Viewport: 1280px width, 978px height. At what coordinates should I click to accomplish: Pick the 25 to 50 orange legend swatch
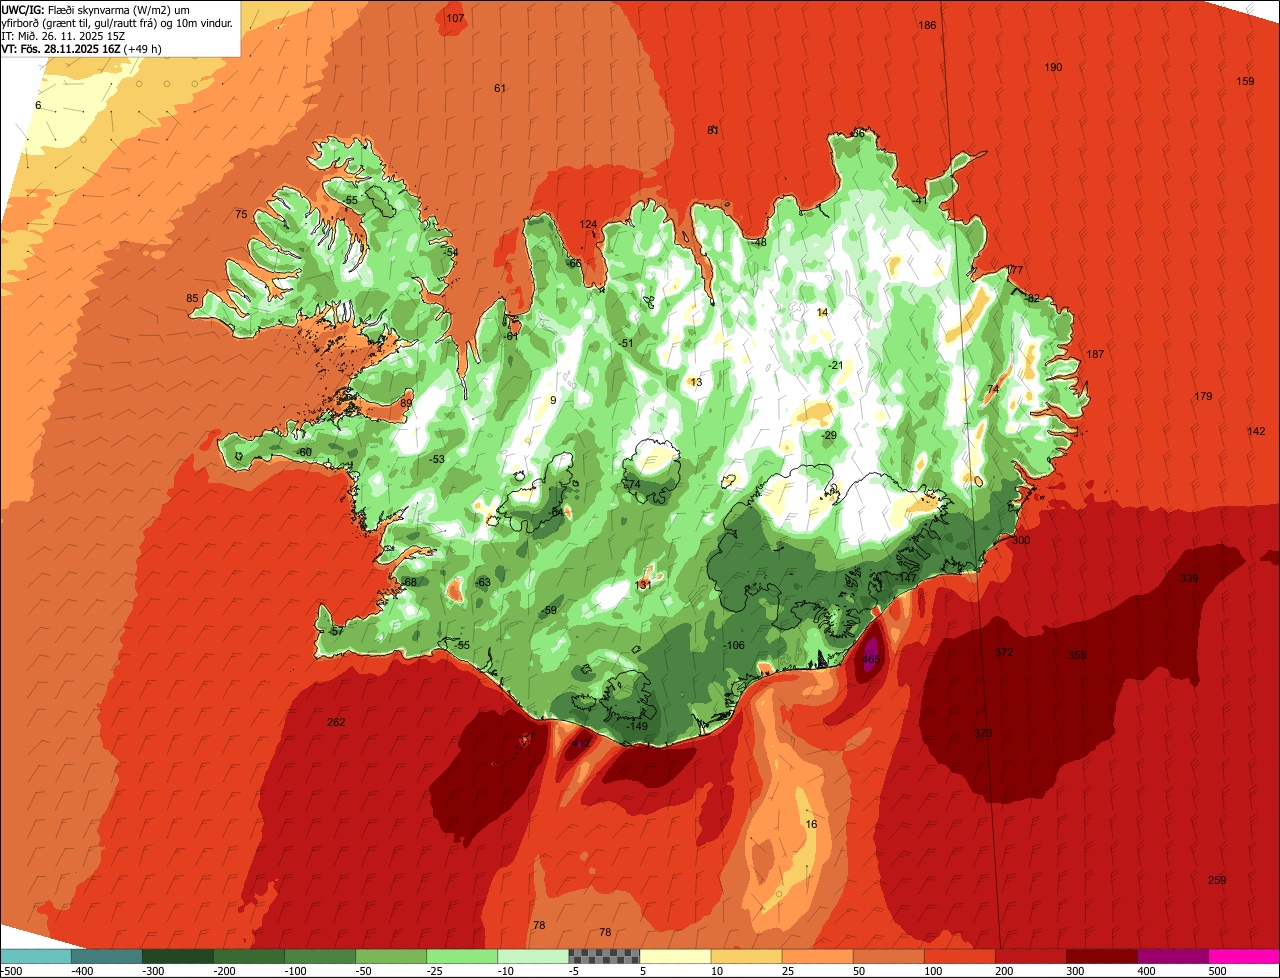click(x=817, y=956)
